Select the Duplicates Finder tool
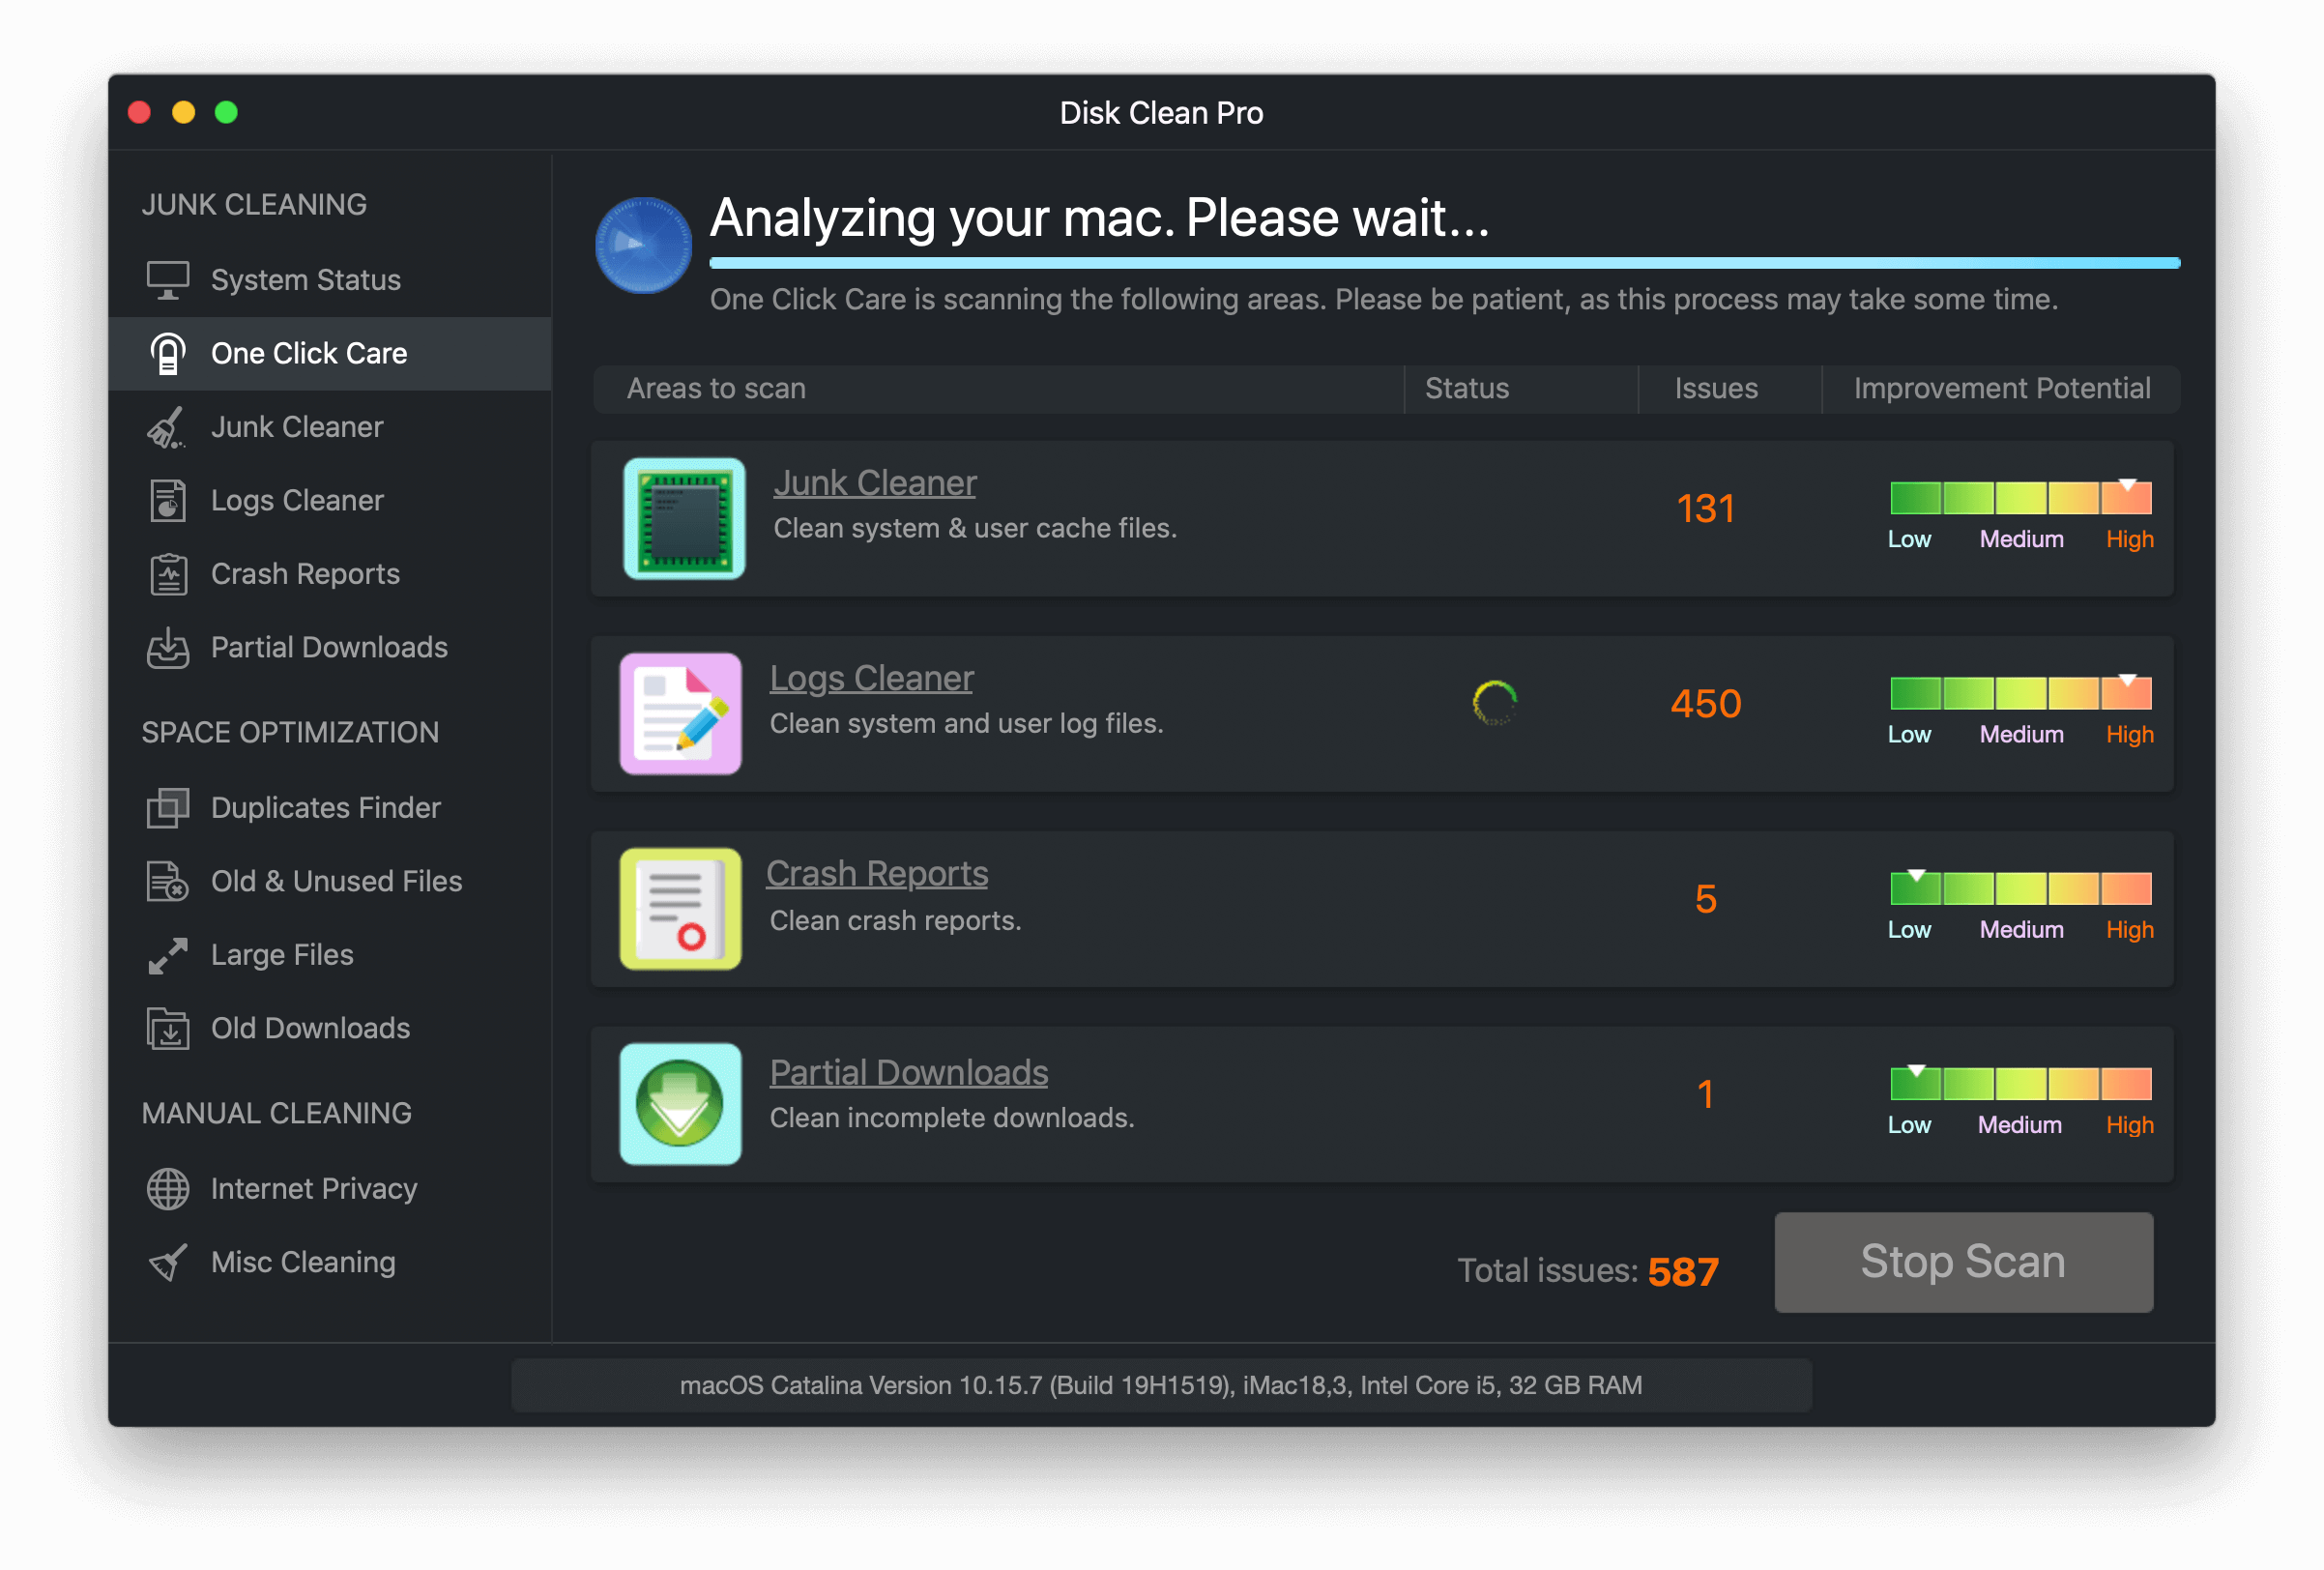Viewport: 2324px width, 1570px height. [x=325, y=807]
